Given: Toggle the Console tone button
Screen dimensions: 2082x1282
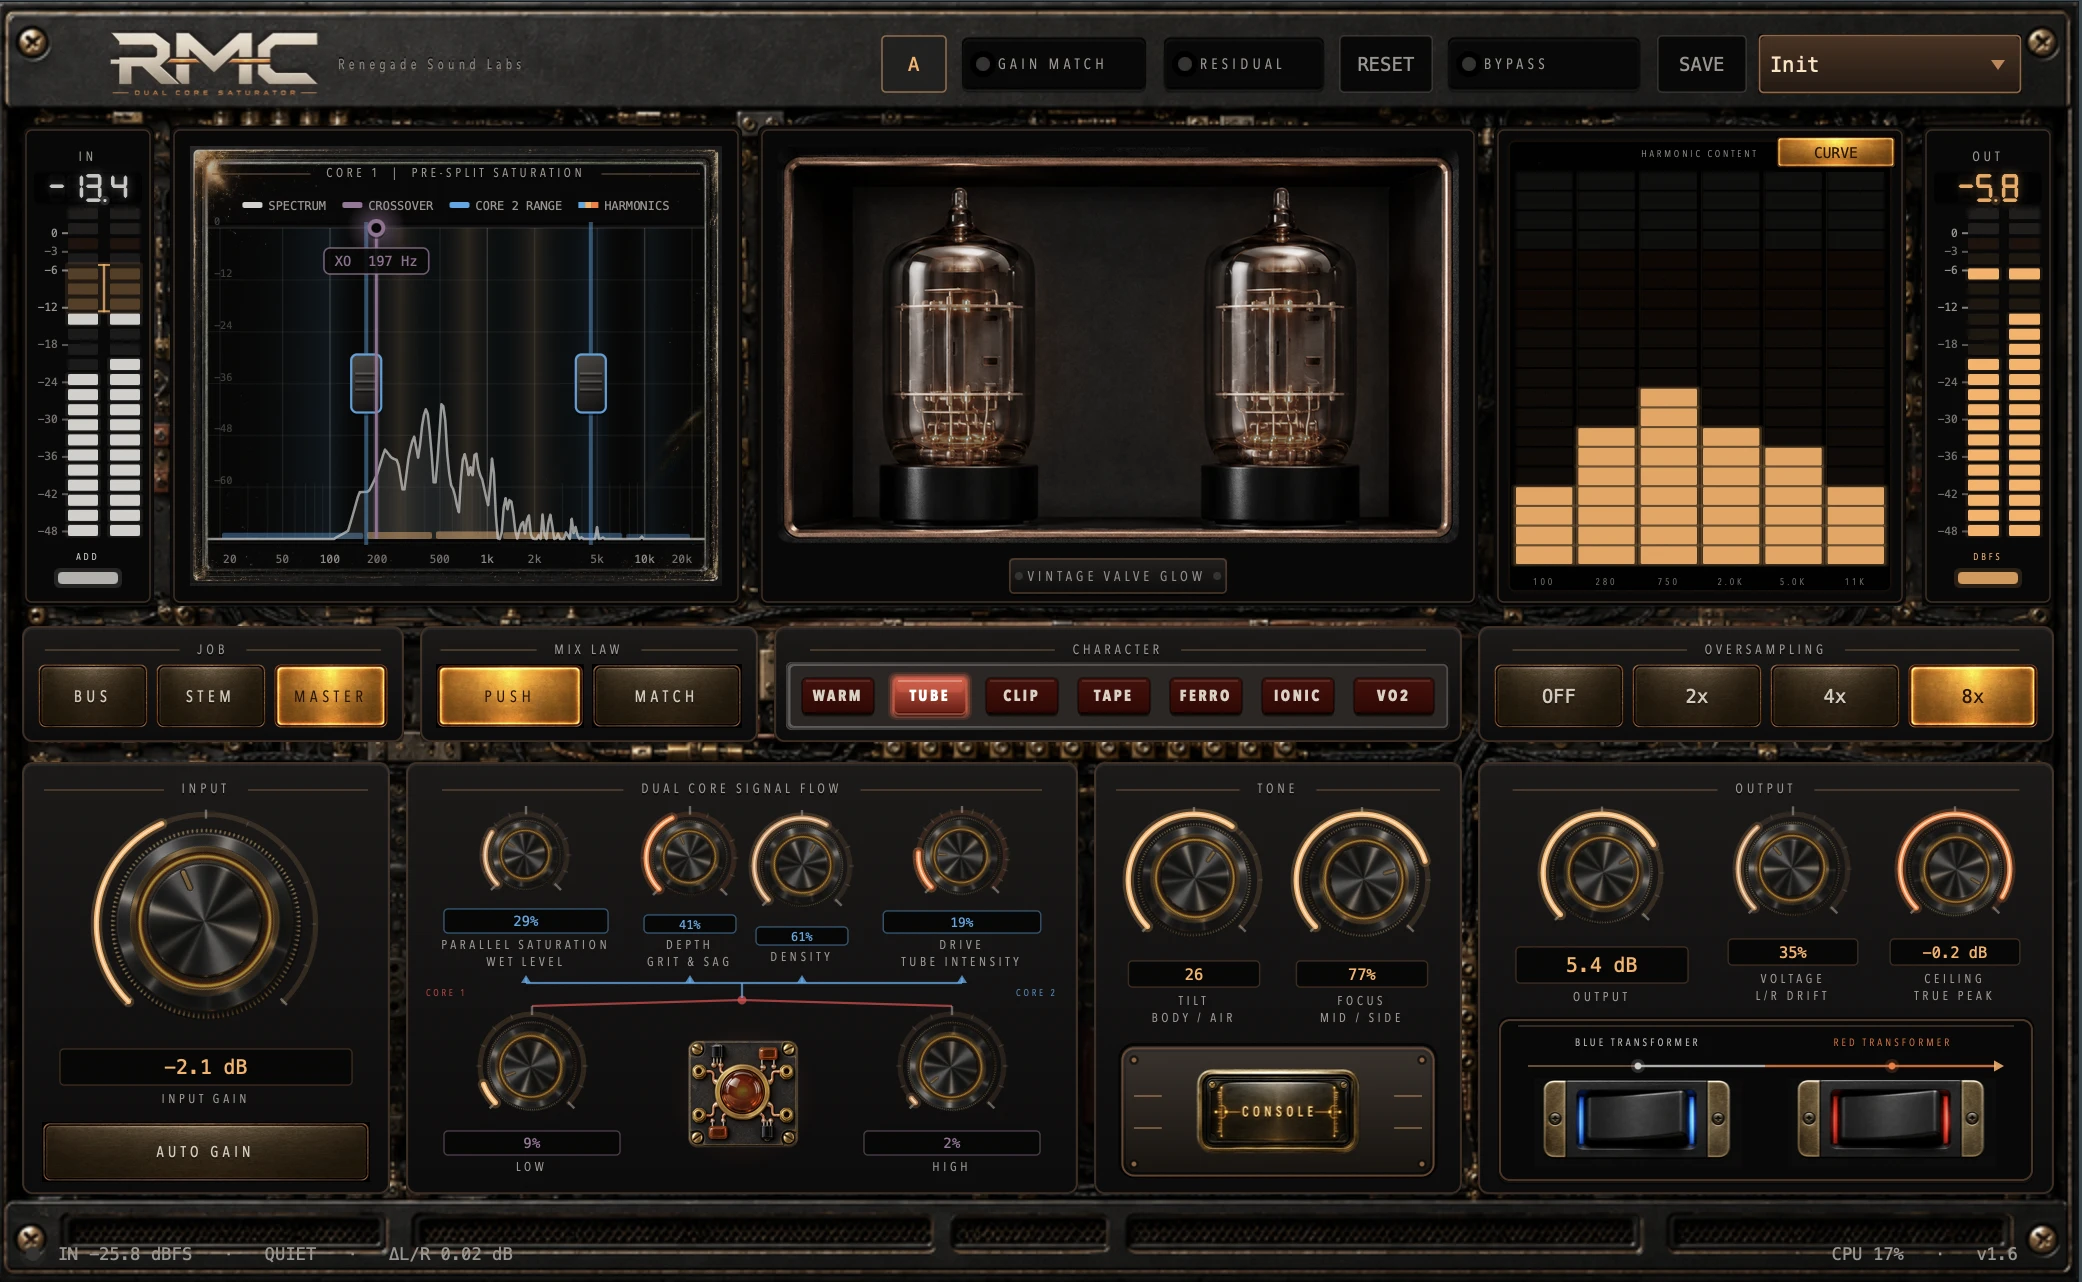Looking at the screenshot, I should click(x=1277, y=1111).
